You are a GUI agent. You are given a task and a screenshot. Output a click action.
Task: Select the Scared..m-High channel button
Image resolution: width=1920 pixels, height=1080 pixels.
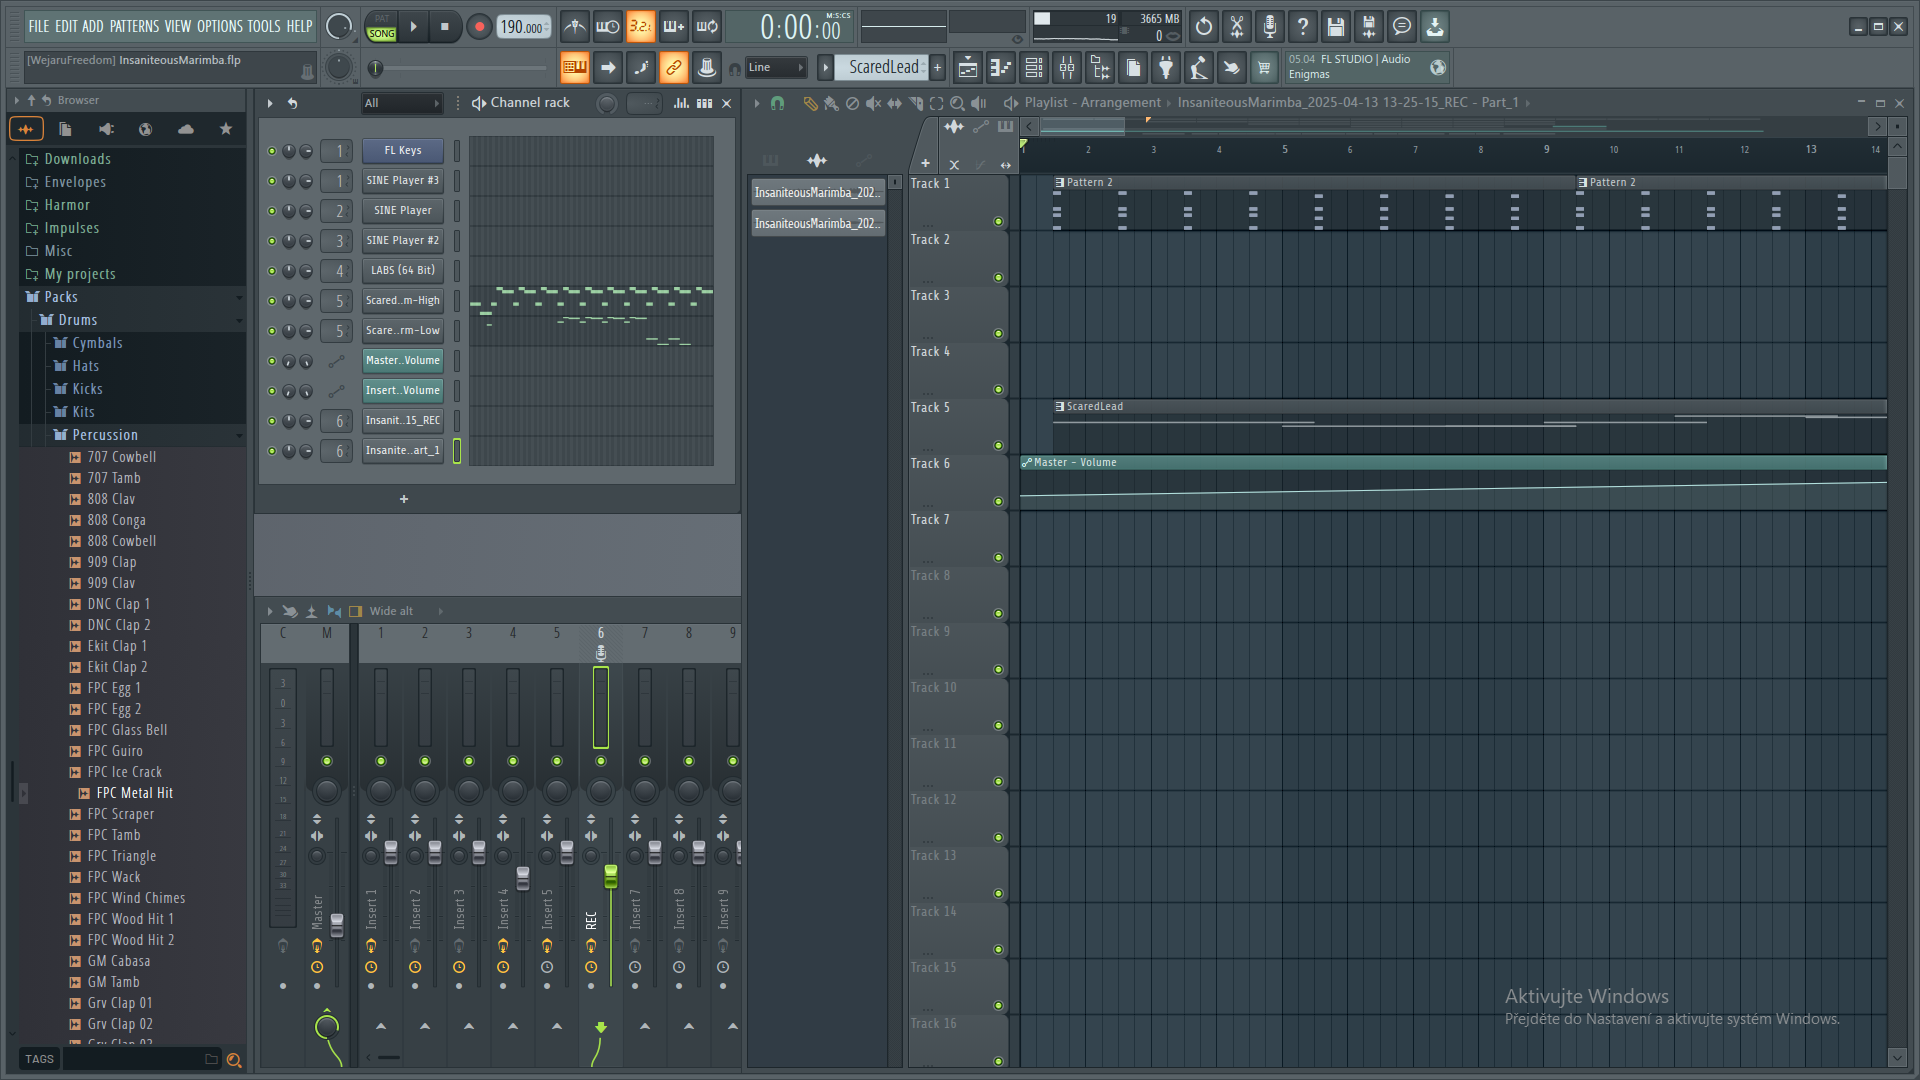[403, 301]
